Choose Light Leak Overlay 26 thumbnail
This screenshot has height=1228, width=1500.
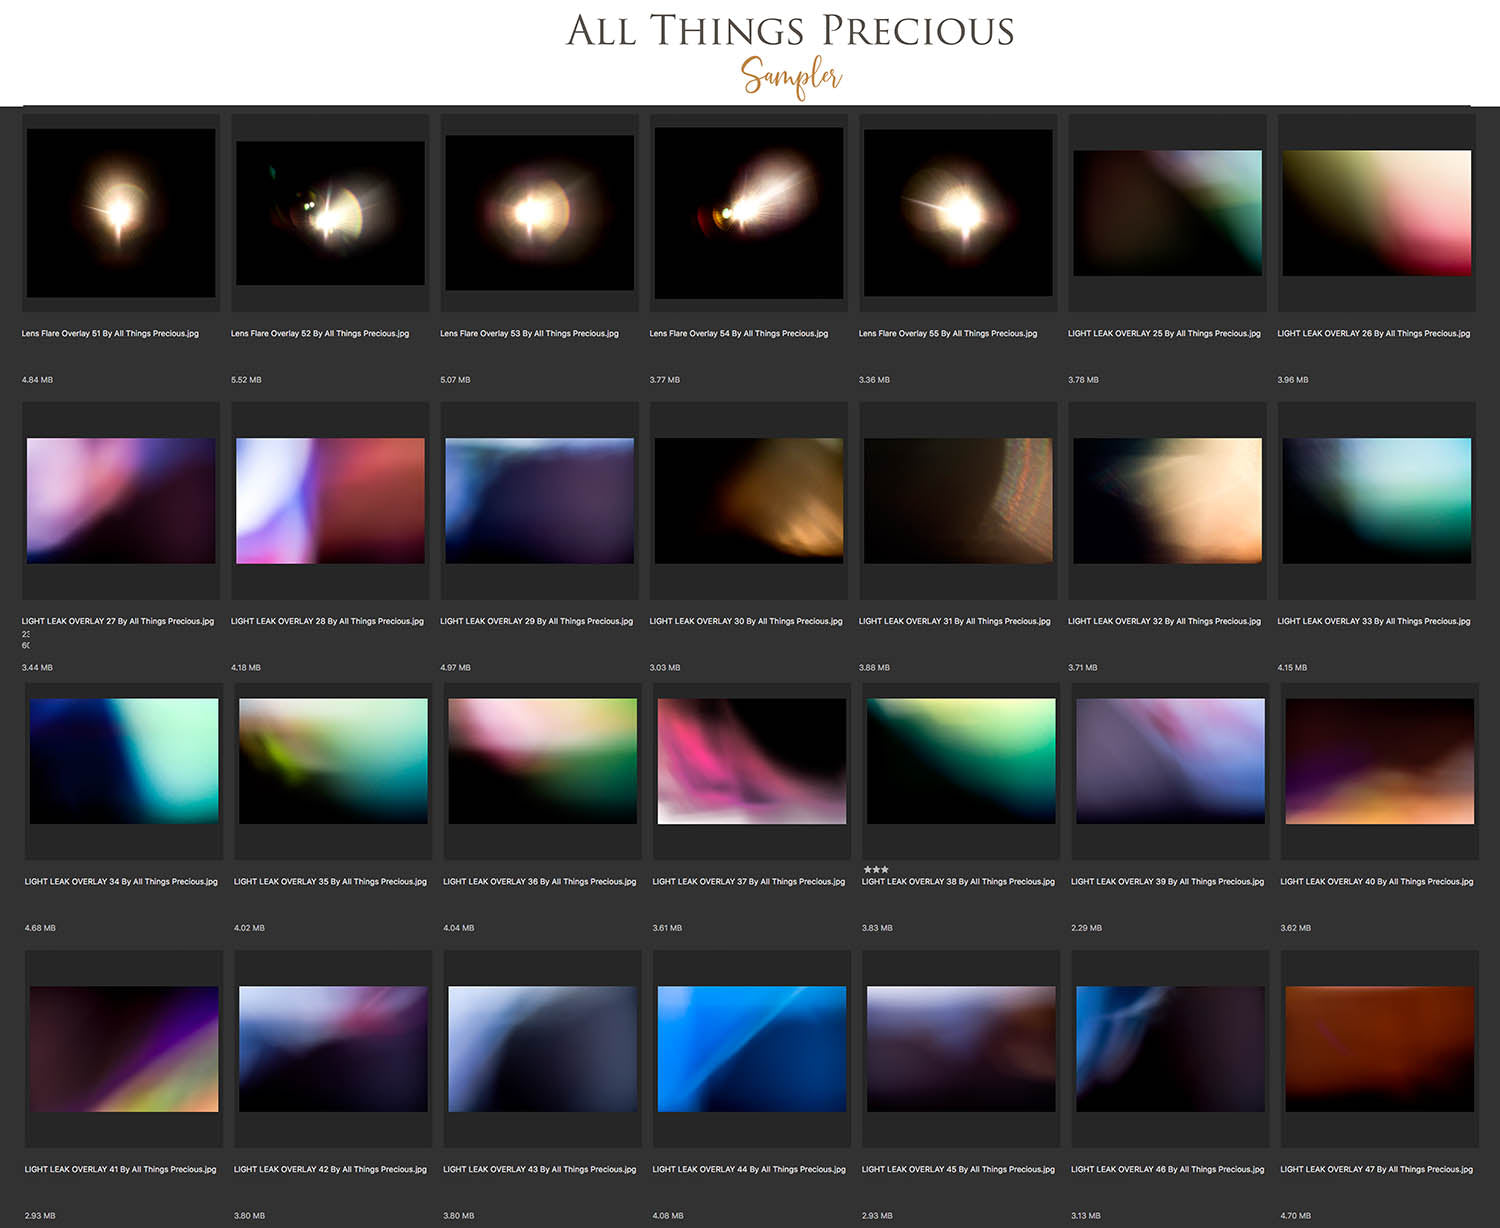pyautogui.click(x=1377, y=213)
